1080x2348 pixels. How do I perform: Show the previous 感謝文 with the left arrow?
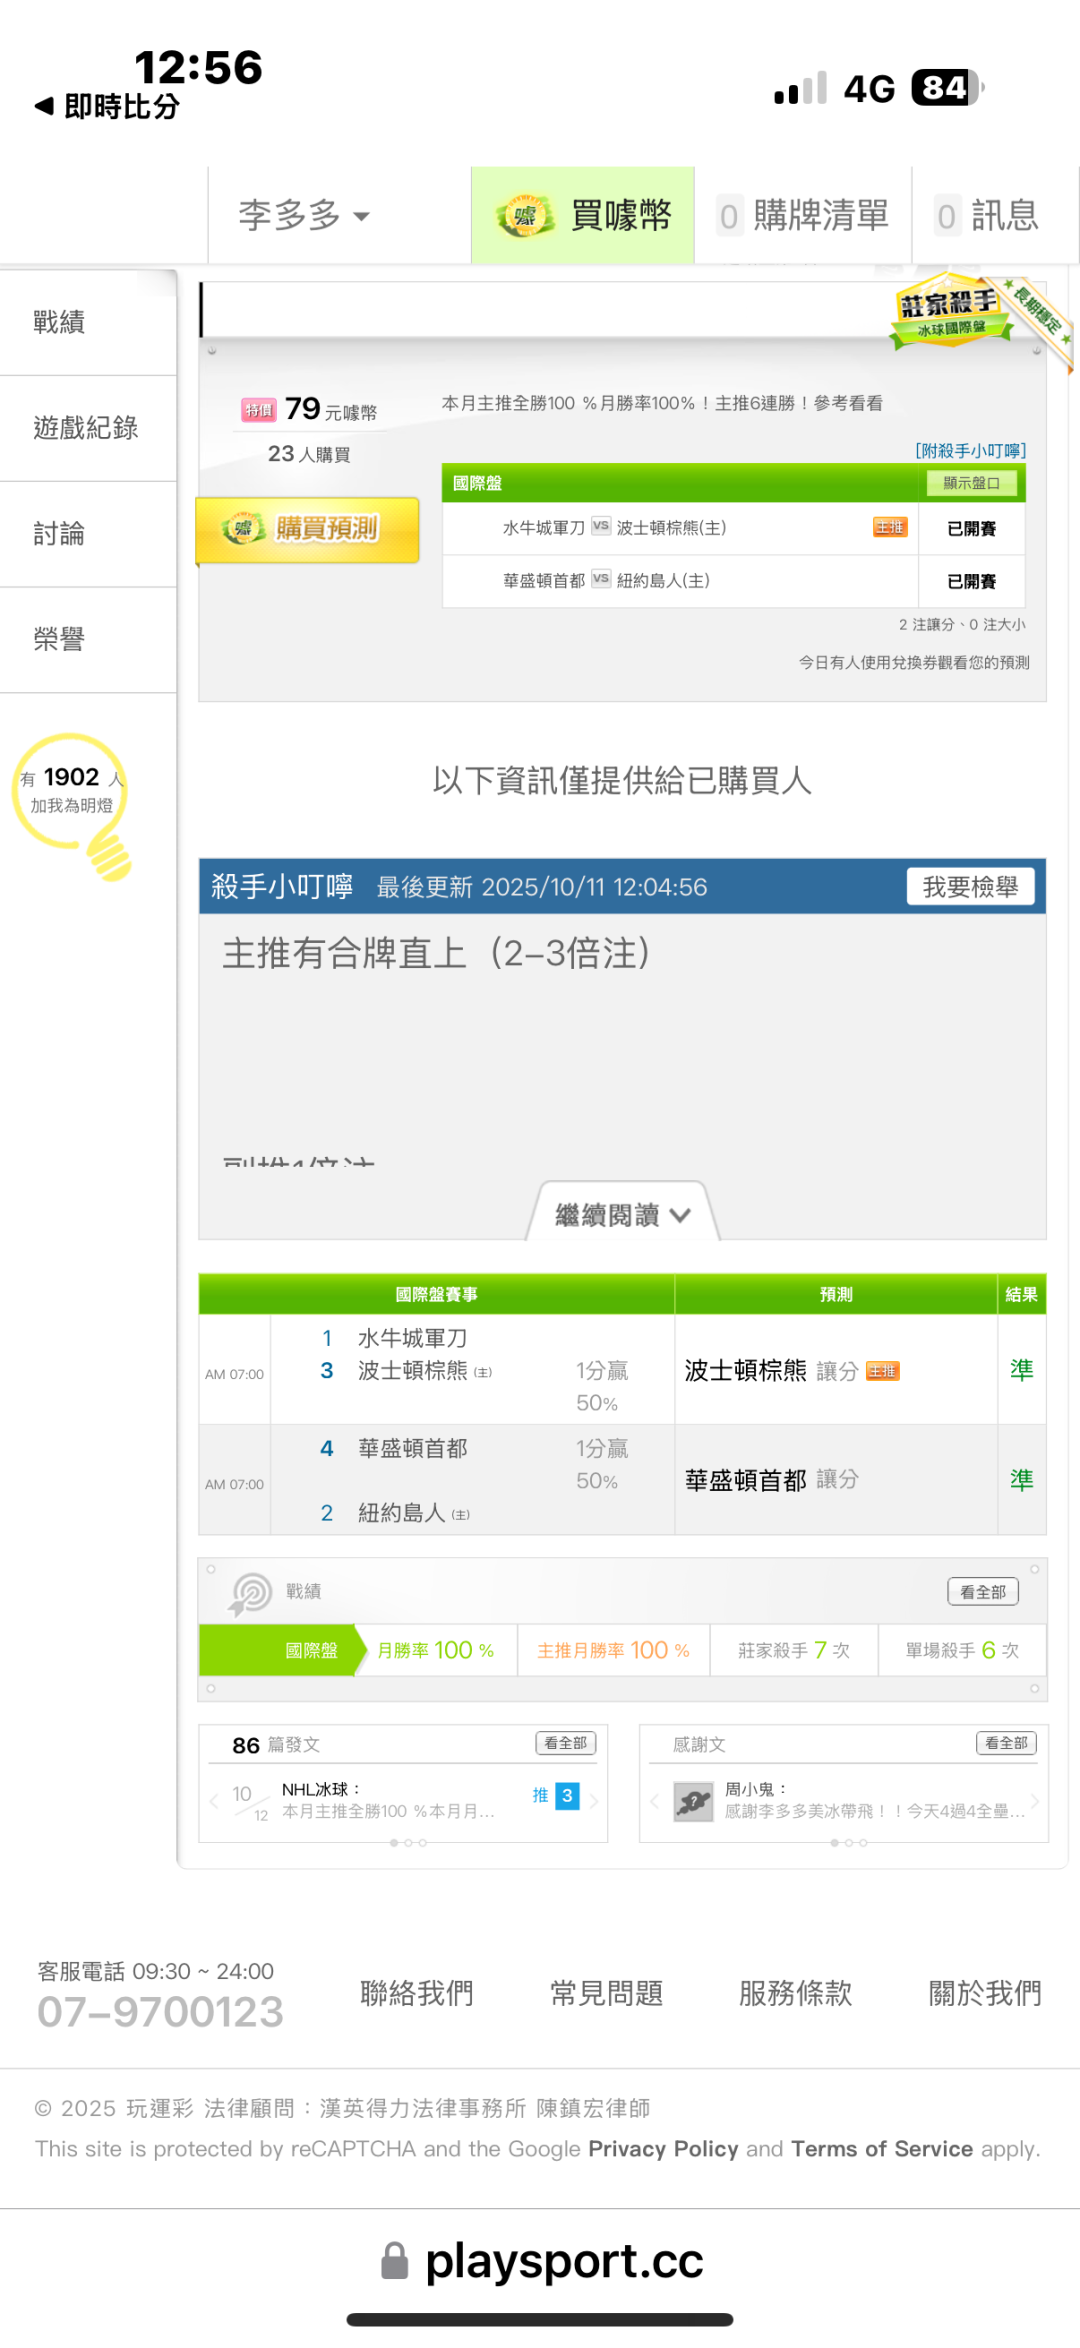tap(654, 1801)
